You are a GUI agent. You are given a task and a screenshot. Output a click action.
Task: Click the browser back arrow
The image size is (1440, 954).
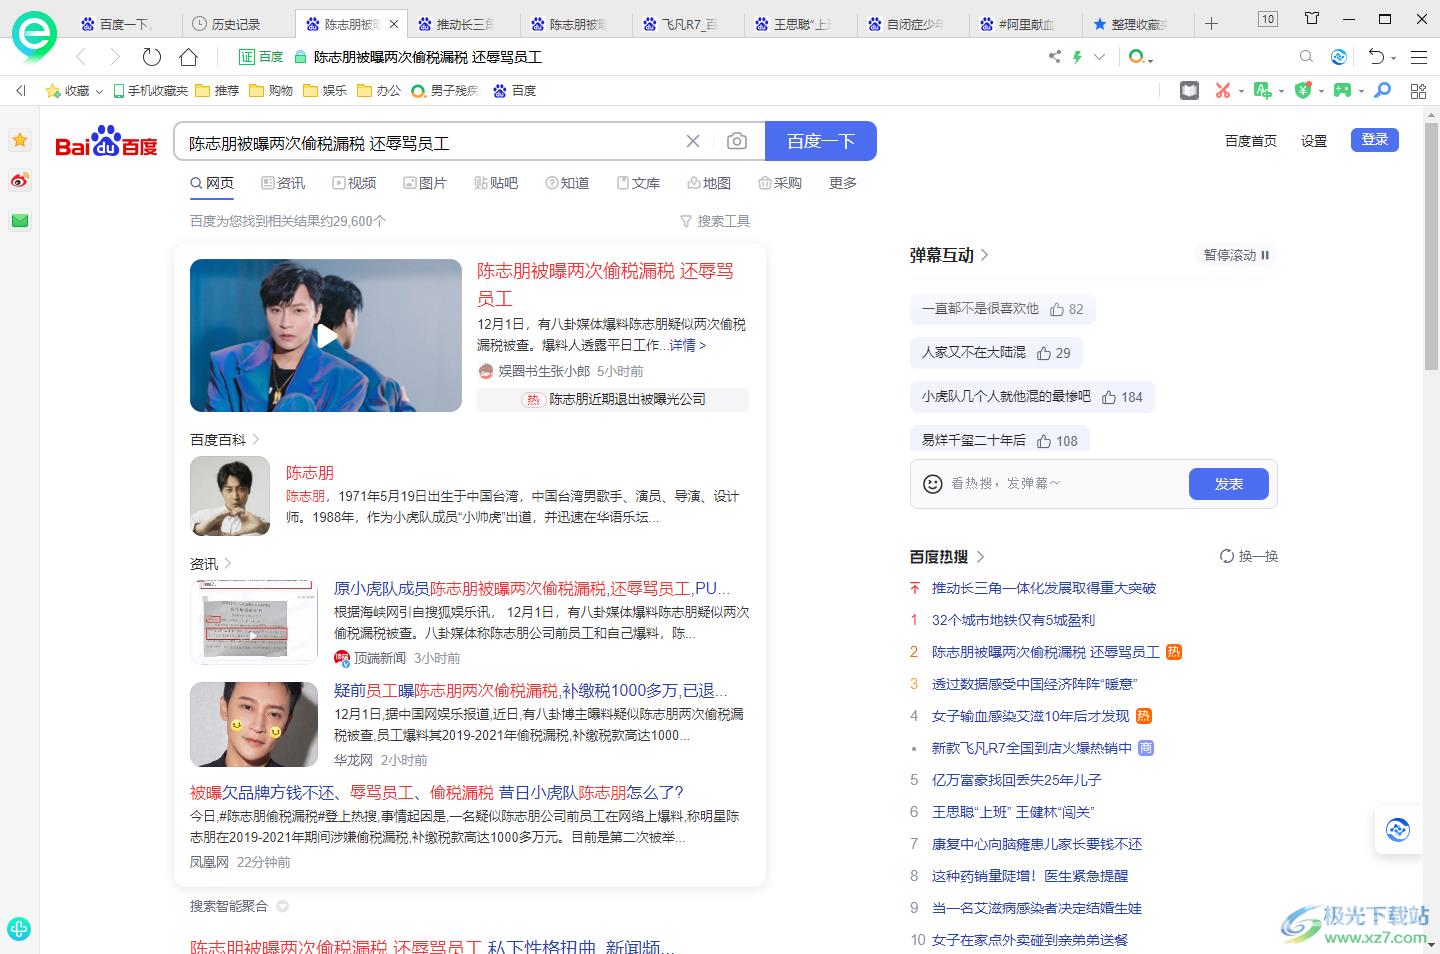click(82, 57)
